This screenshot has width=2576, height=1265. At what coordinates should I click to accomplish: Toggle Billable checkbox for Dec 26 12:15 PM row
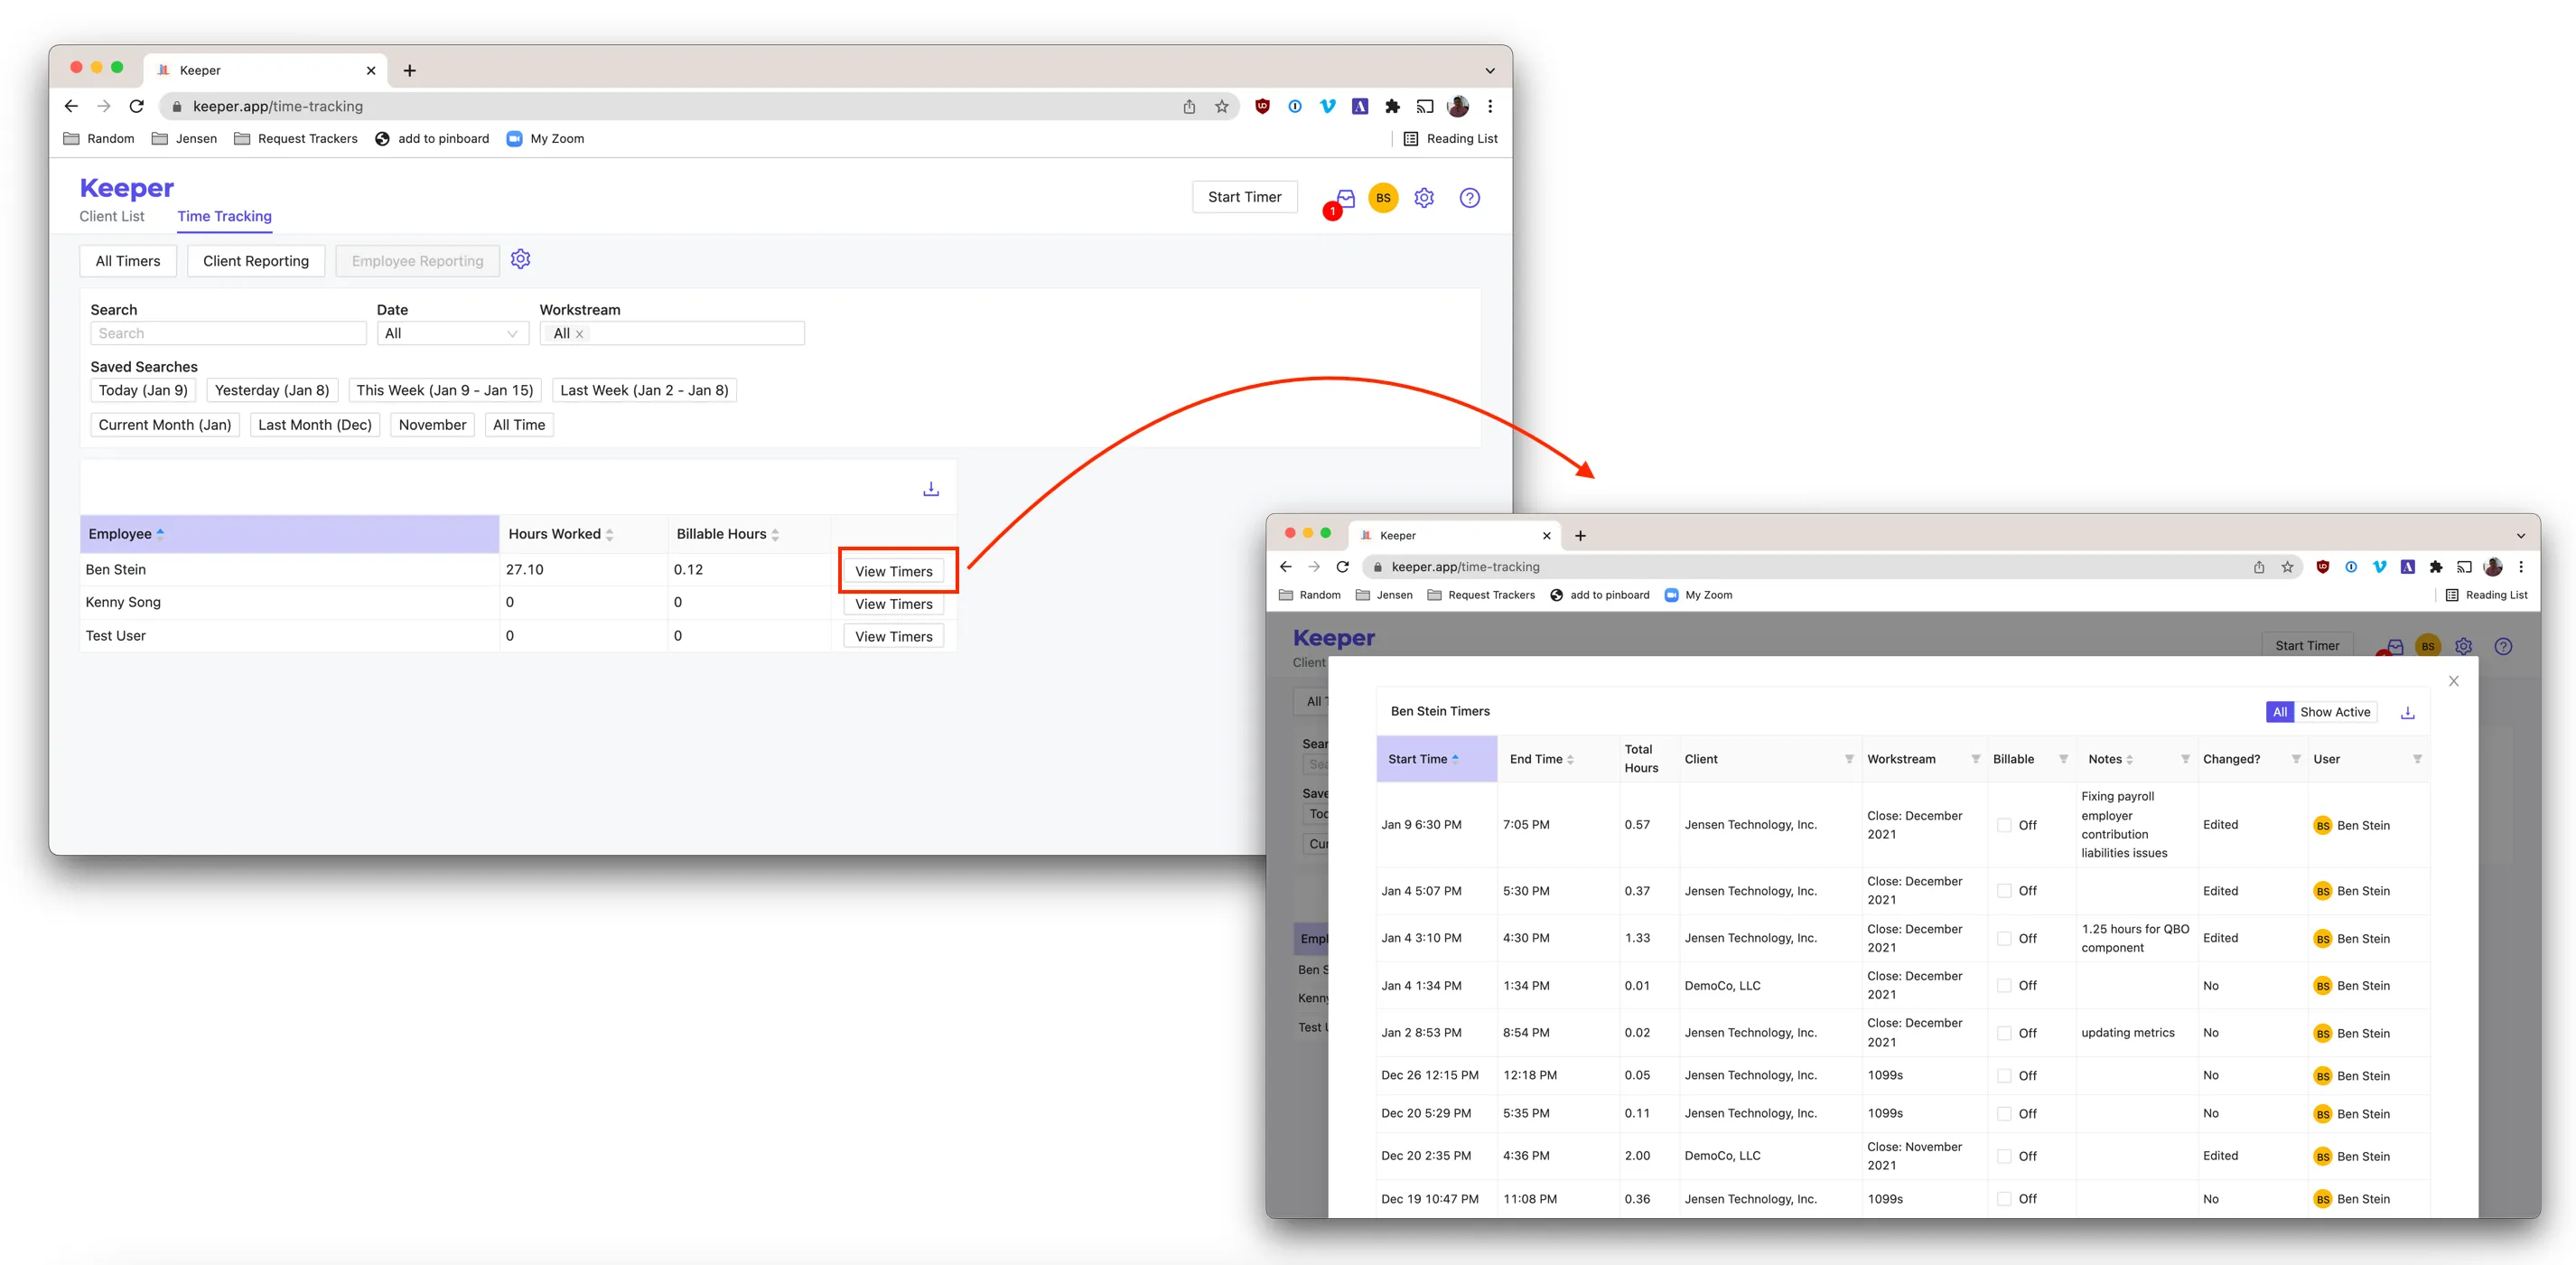[2004, 1076]
